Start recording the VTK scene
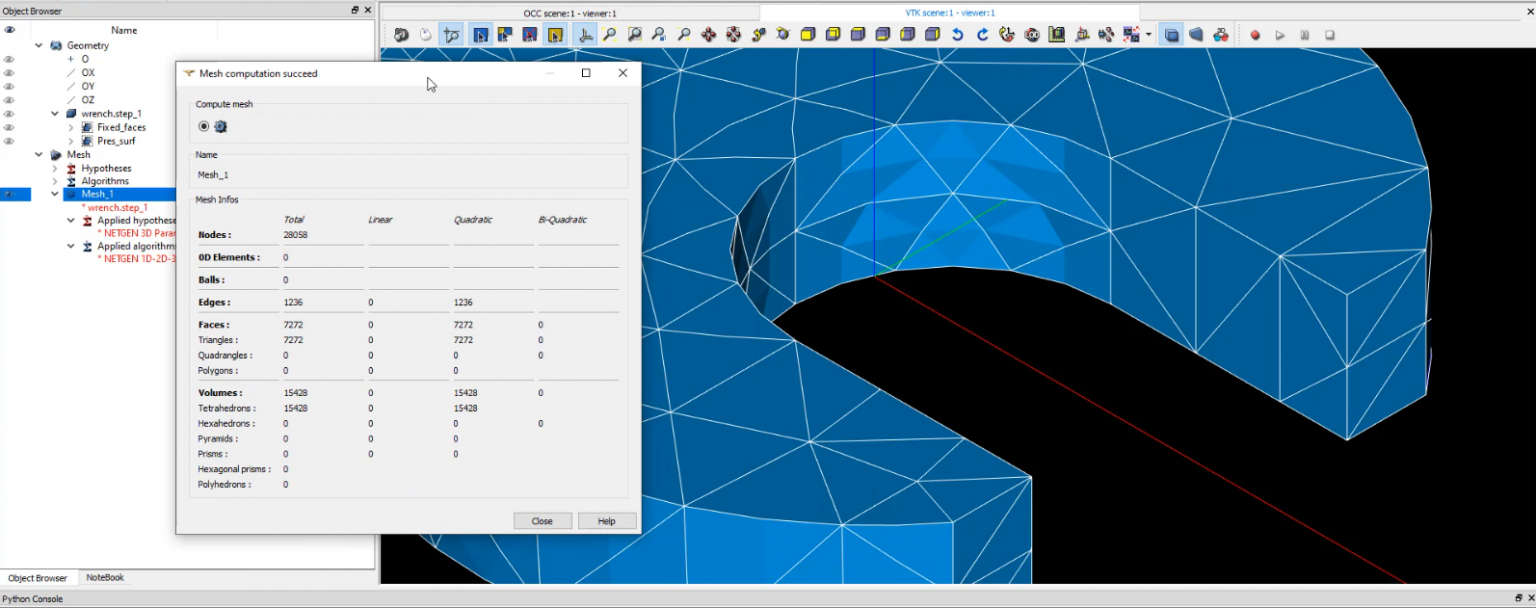The image size is (1536, 608). 1255,34
